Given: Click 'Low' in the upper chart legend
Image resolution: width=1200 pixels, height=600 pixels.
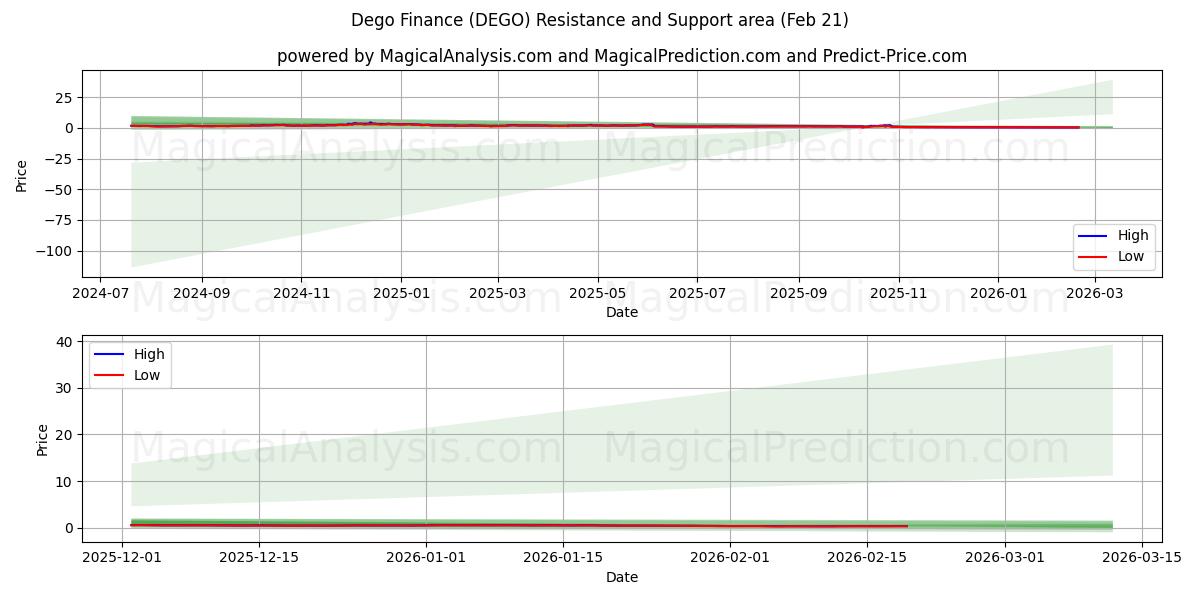Looking at the screenshot, I should pos(1132,257).
